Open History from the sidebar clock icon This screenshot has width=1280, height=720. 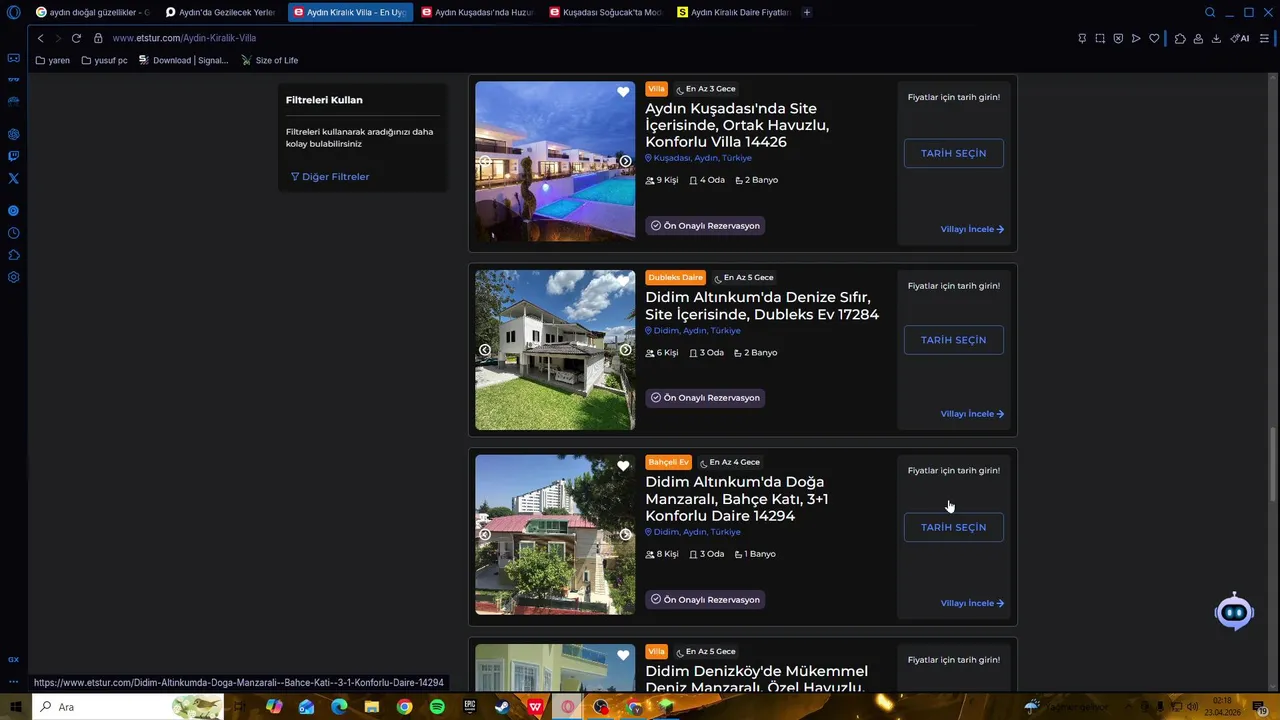(13, 233)
